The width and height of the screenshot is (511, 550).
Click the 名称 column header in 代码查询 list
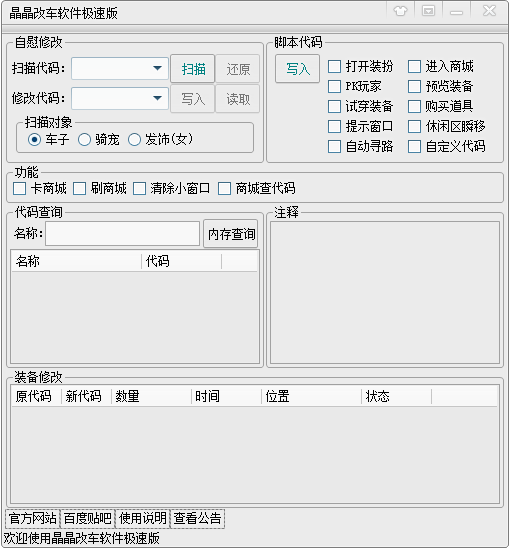point(77,261)
